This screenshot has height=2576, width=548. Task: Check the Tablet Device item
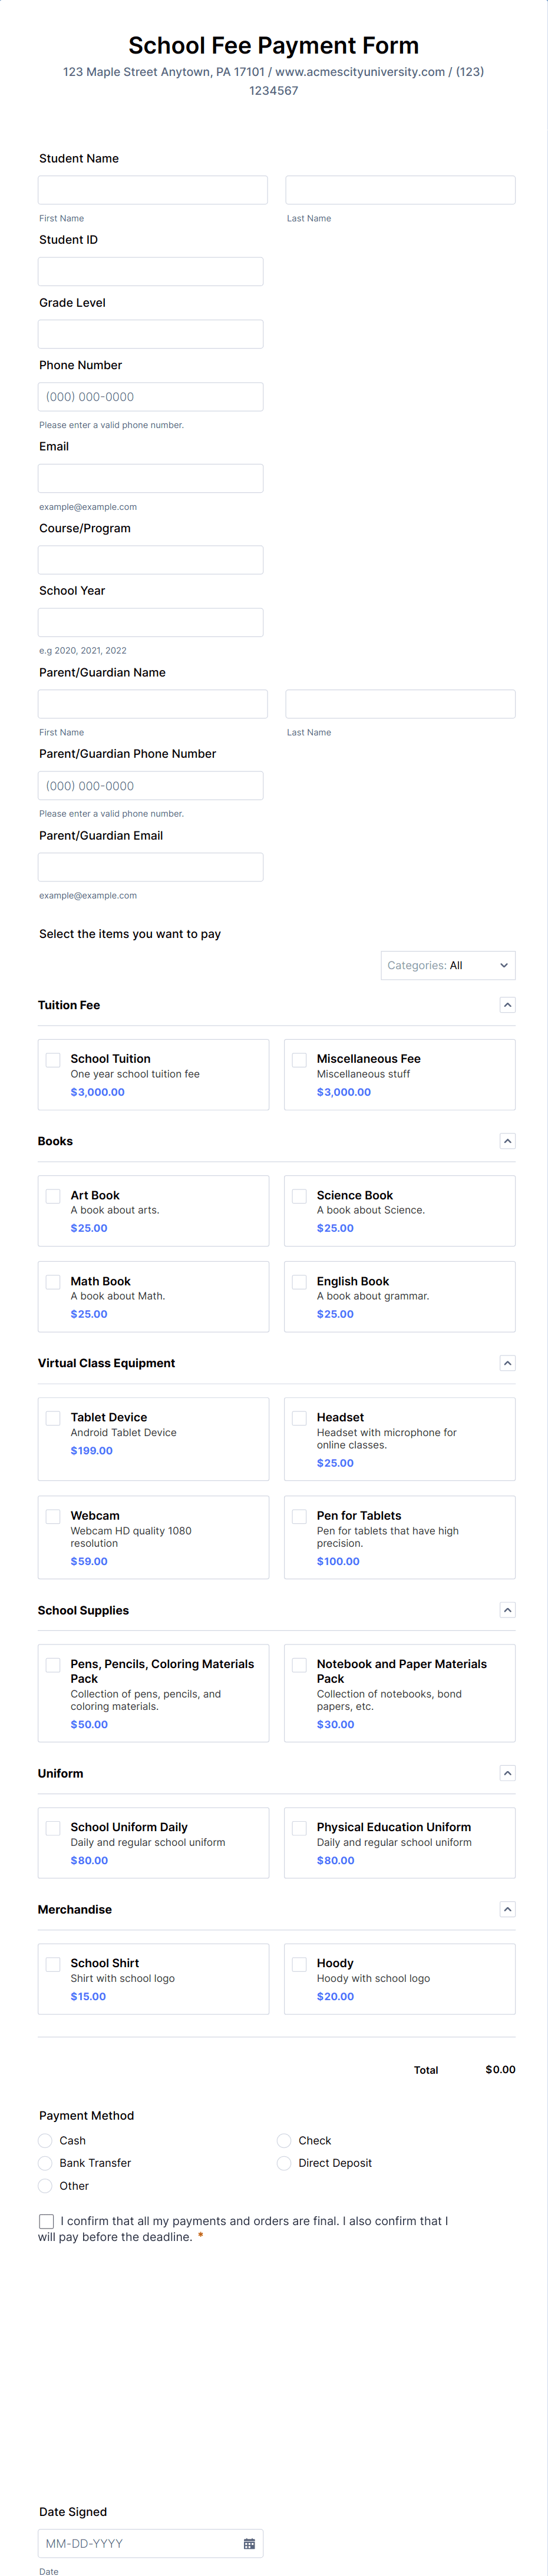tap(53, 1418)
